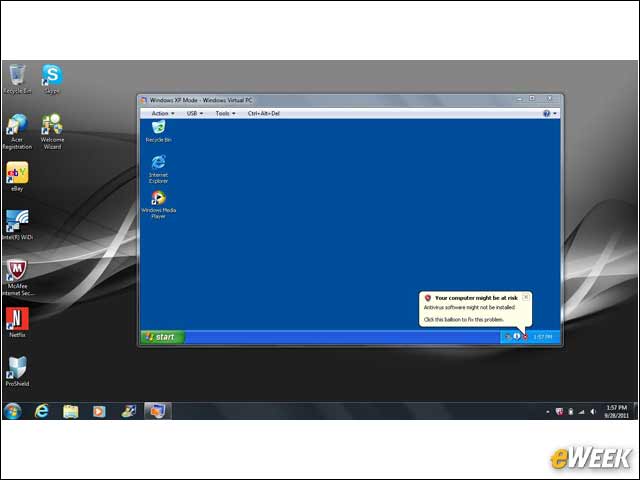Open the Action menu in Virtual PC

163,113
